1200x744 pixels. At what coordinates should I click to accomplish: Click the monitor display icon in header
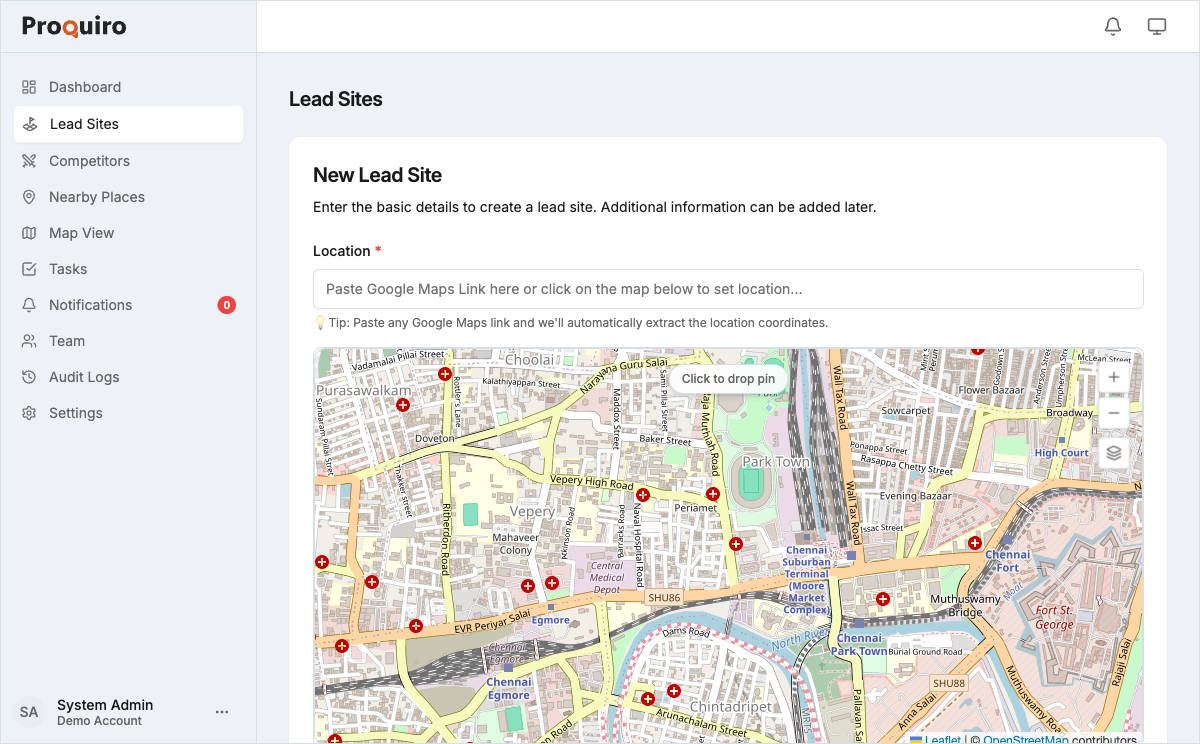pyautogui.click(x=1157, y=27)
